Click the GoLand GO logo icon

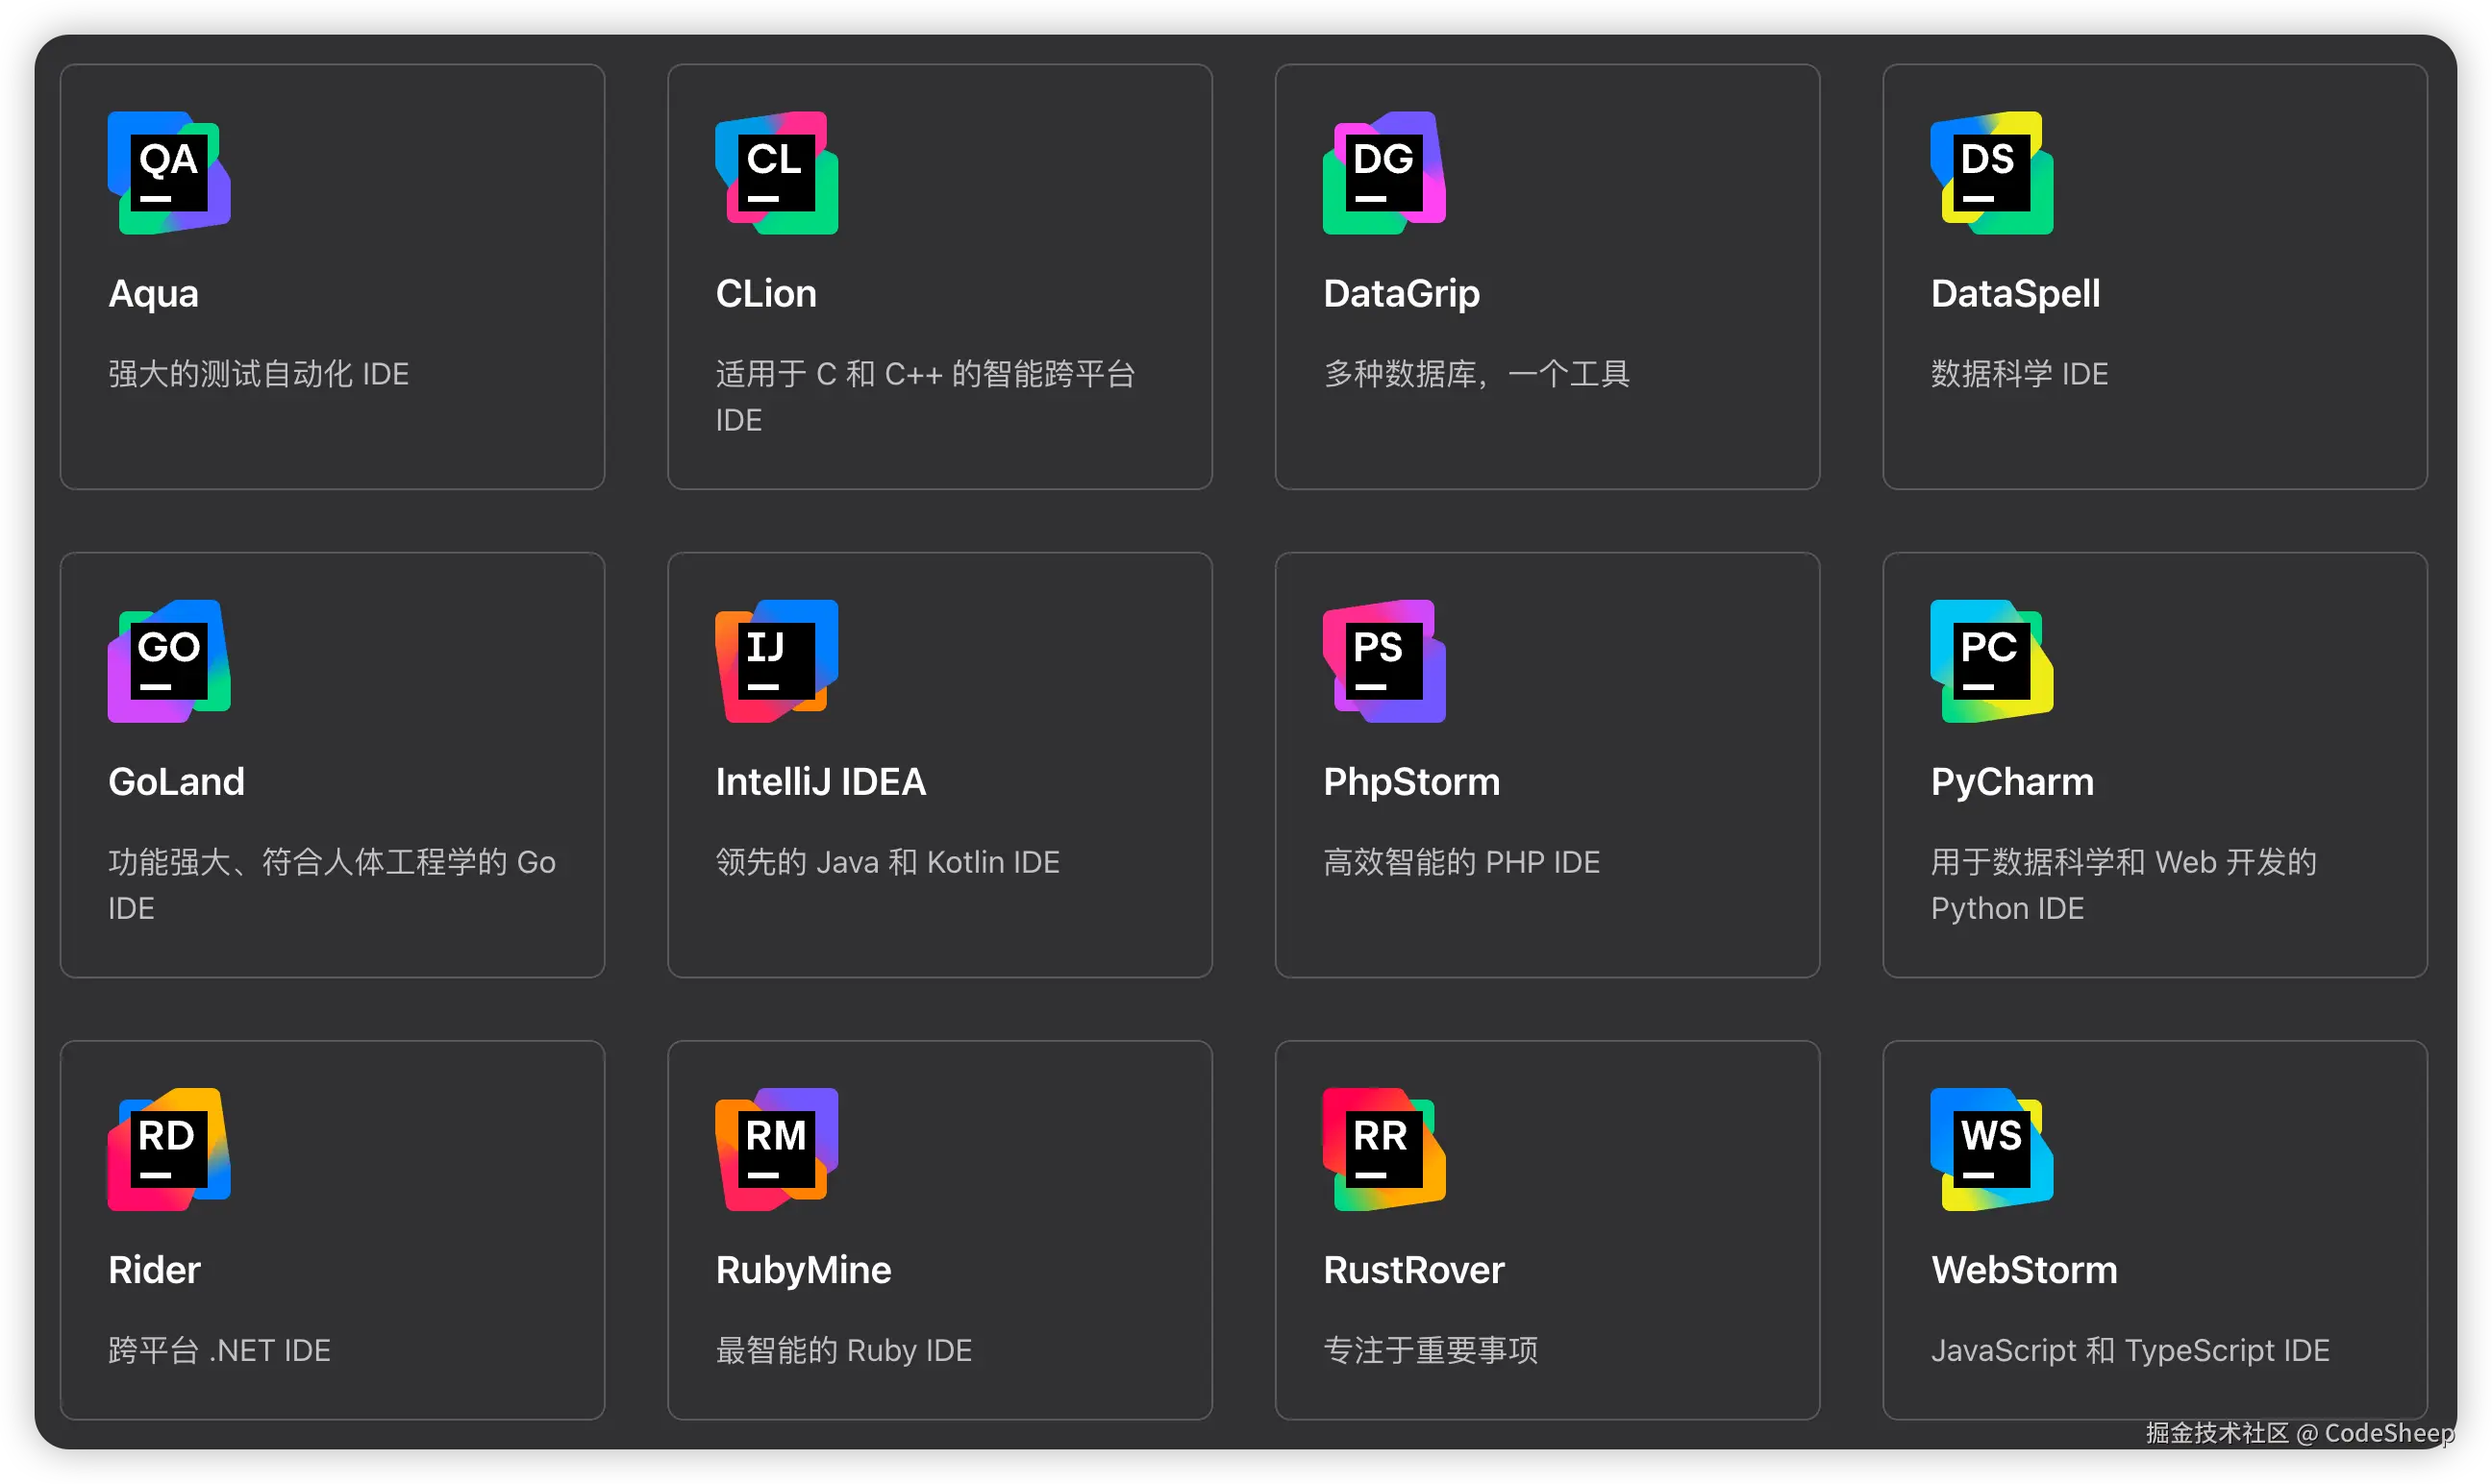coord(169,661)
